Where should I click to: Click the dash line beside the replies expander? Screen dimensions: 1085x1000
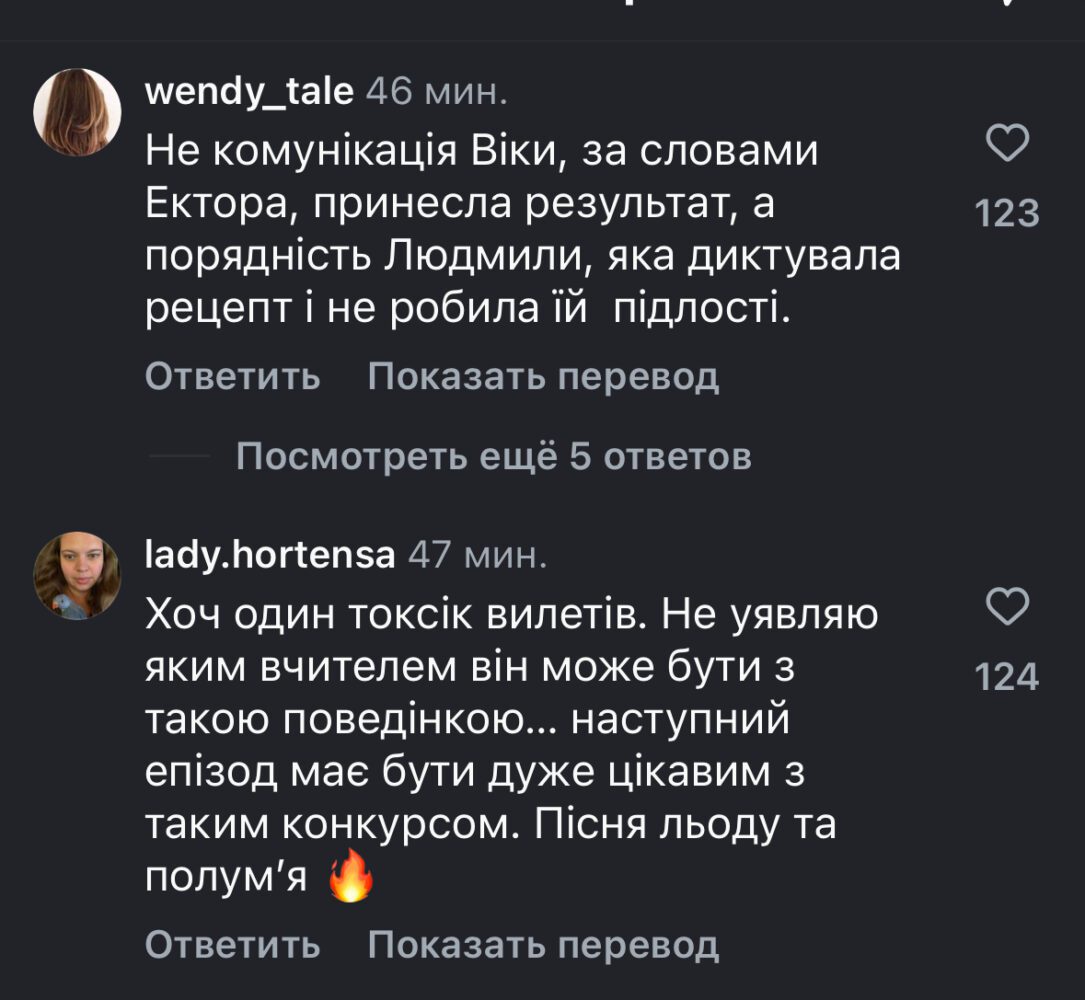[x=180, y=458]
